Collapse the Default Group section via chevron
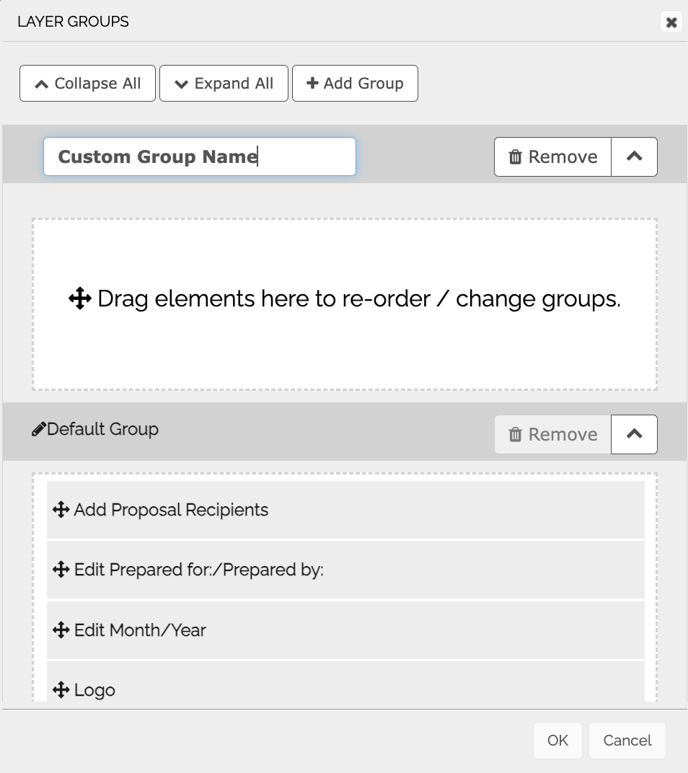 (634, 434)
